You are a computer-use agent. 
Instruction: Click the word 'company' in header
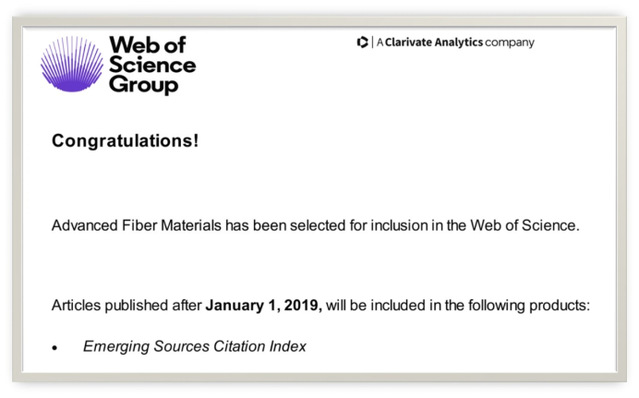click(510, 43)
